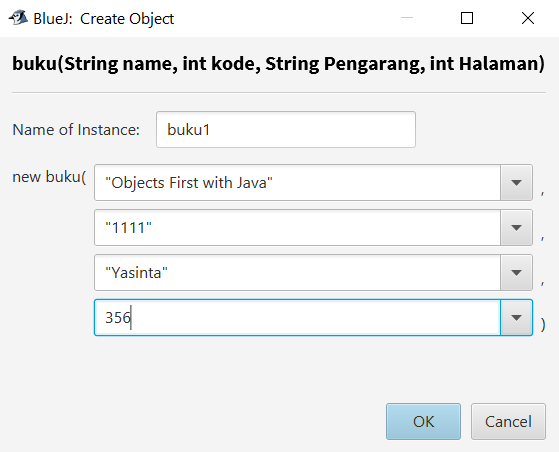Click the Halaman field containing 356
The image size is (559, 452).
[297, 317]
